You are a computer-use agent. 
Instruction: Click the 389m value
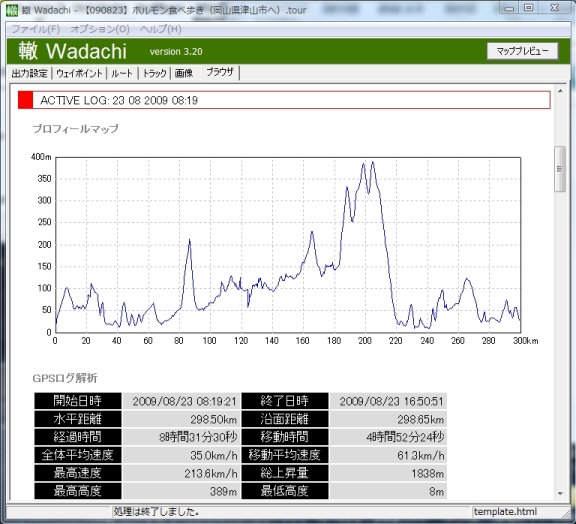224,491
